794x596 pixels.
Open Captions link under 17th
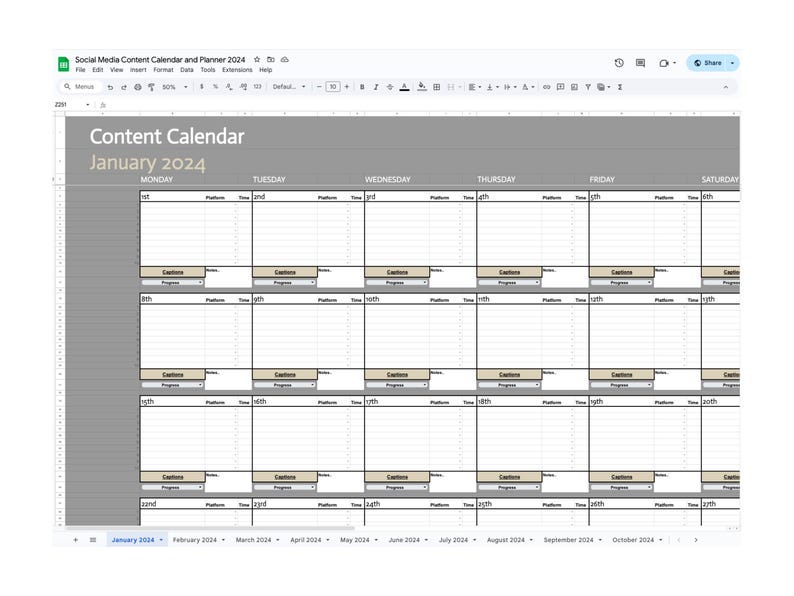pos(397,476)
